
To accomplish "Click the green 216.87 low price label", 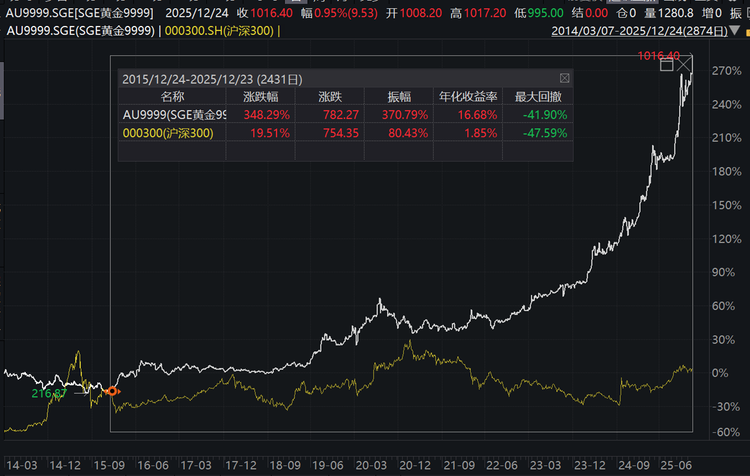I will click(49, 394).
